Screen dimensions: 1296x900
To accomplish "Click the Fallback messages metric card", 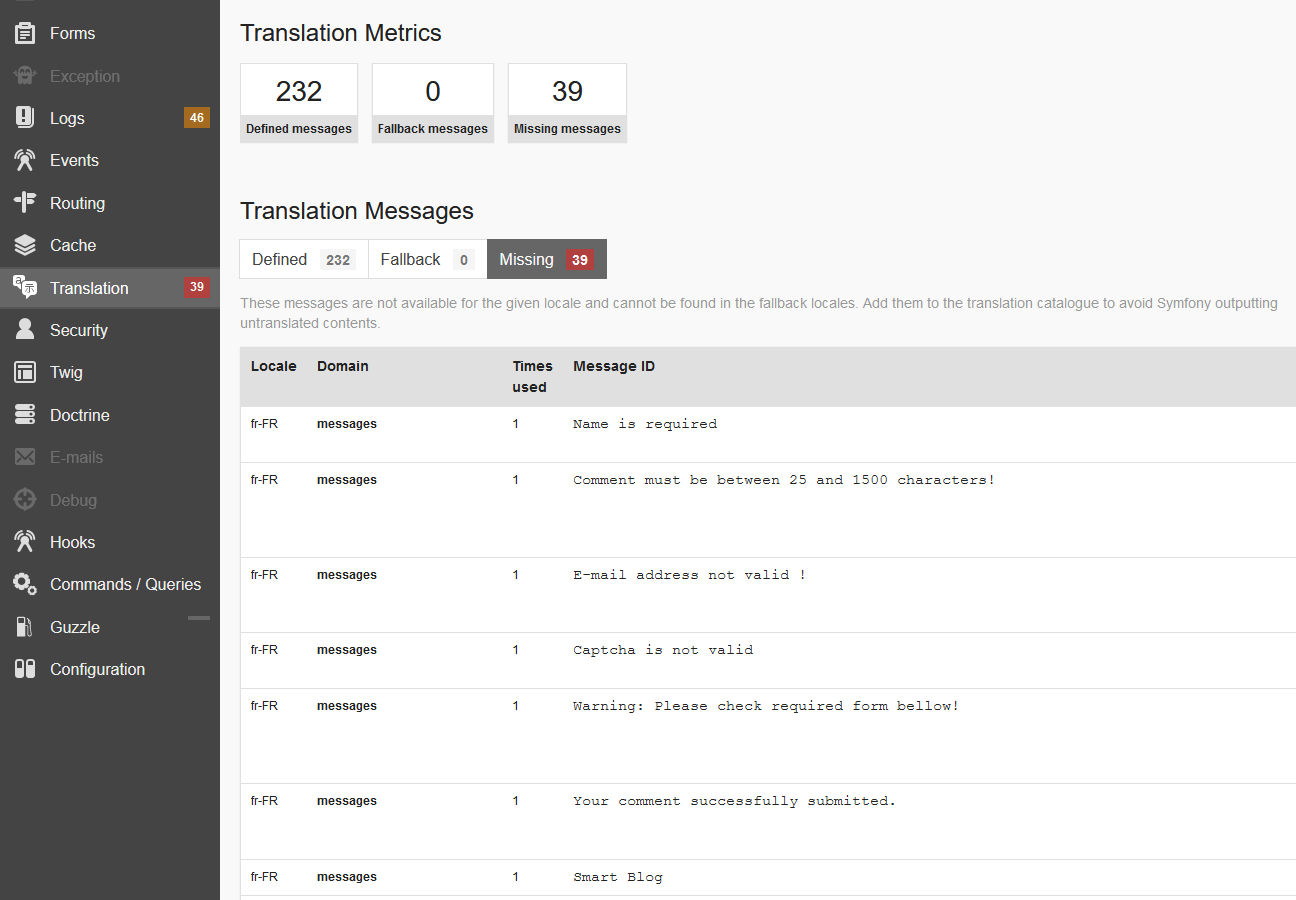I will 433,103.
